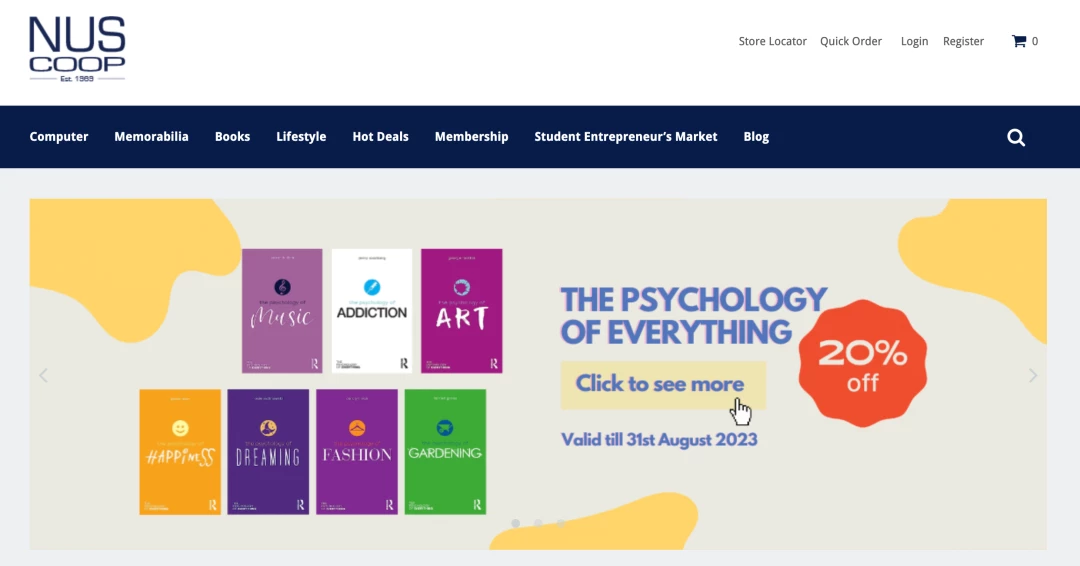
Task: Click the Psychology of Fashion book cover
Action: tap(357, 452)
